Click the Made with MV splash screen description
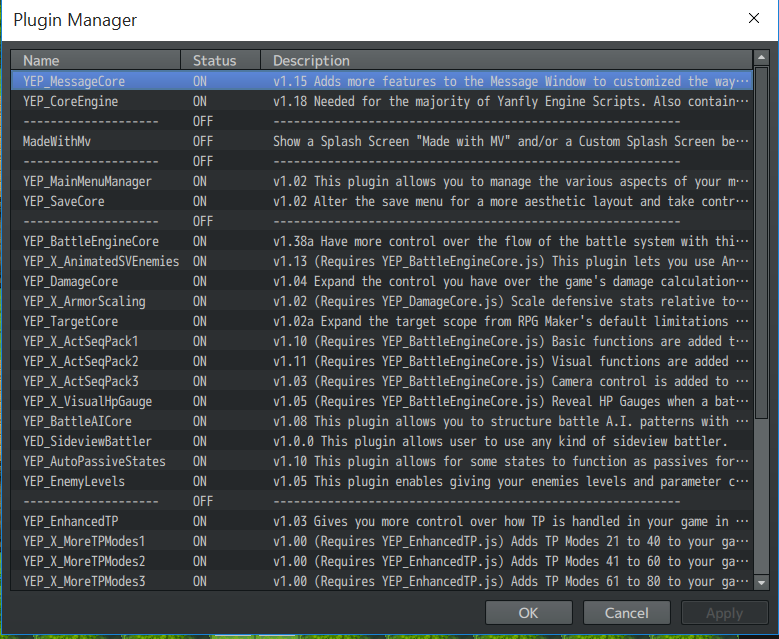This screenshot has width=779, height=639. [x=511, y=141]
